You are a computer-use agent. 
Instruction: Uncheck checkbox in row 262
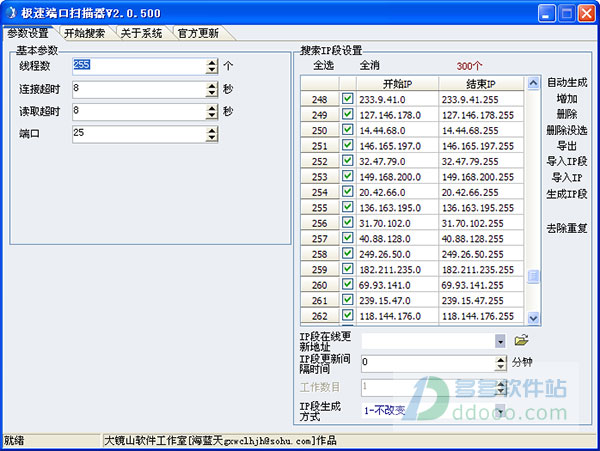347,315
